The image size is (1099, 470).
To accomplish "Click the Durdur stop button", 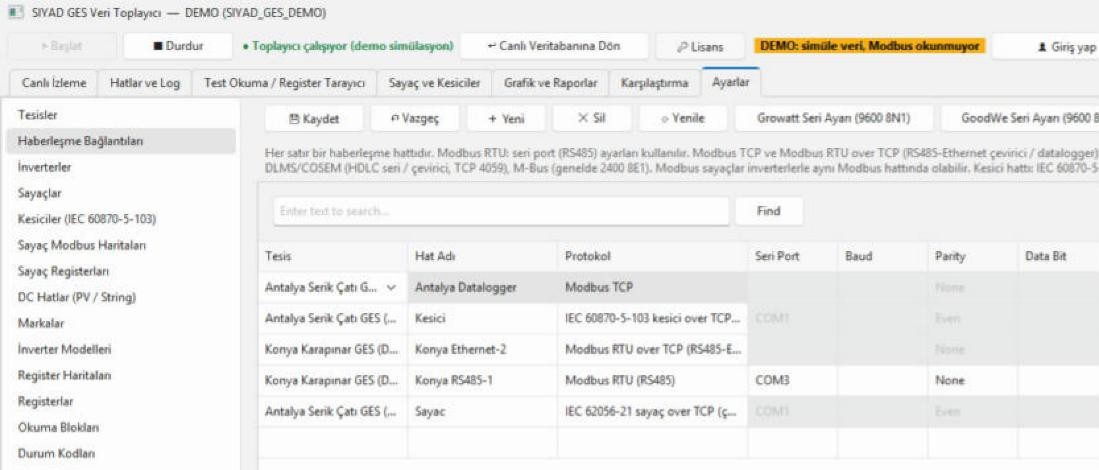I will [x=177, y=46].
